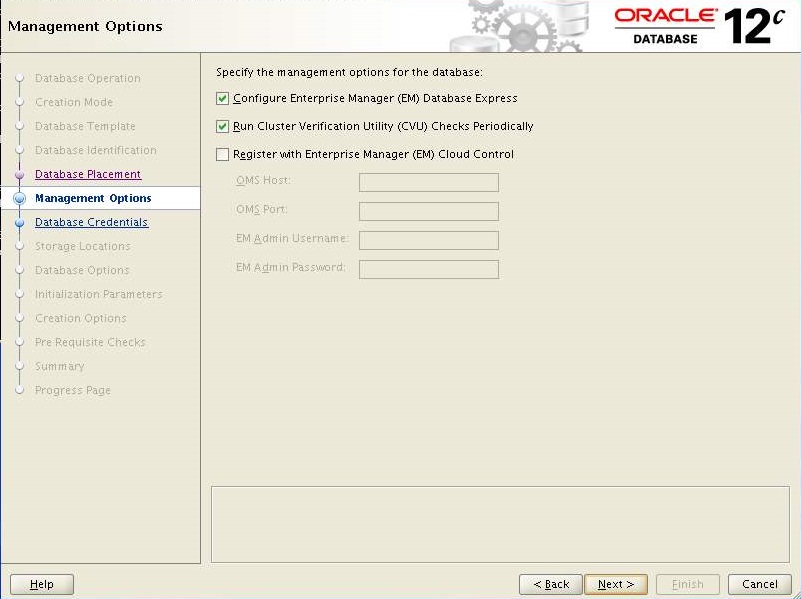This screenshot has height=599, width=801.
Task: Click the Initialization Parameters step label
Action: (99, 294)
